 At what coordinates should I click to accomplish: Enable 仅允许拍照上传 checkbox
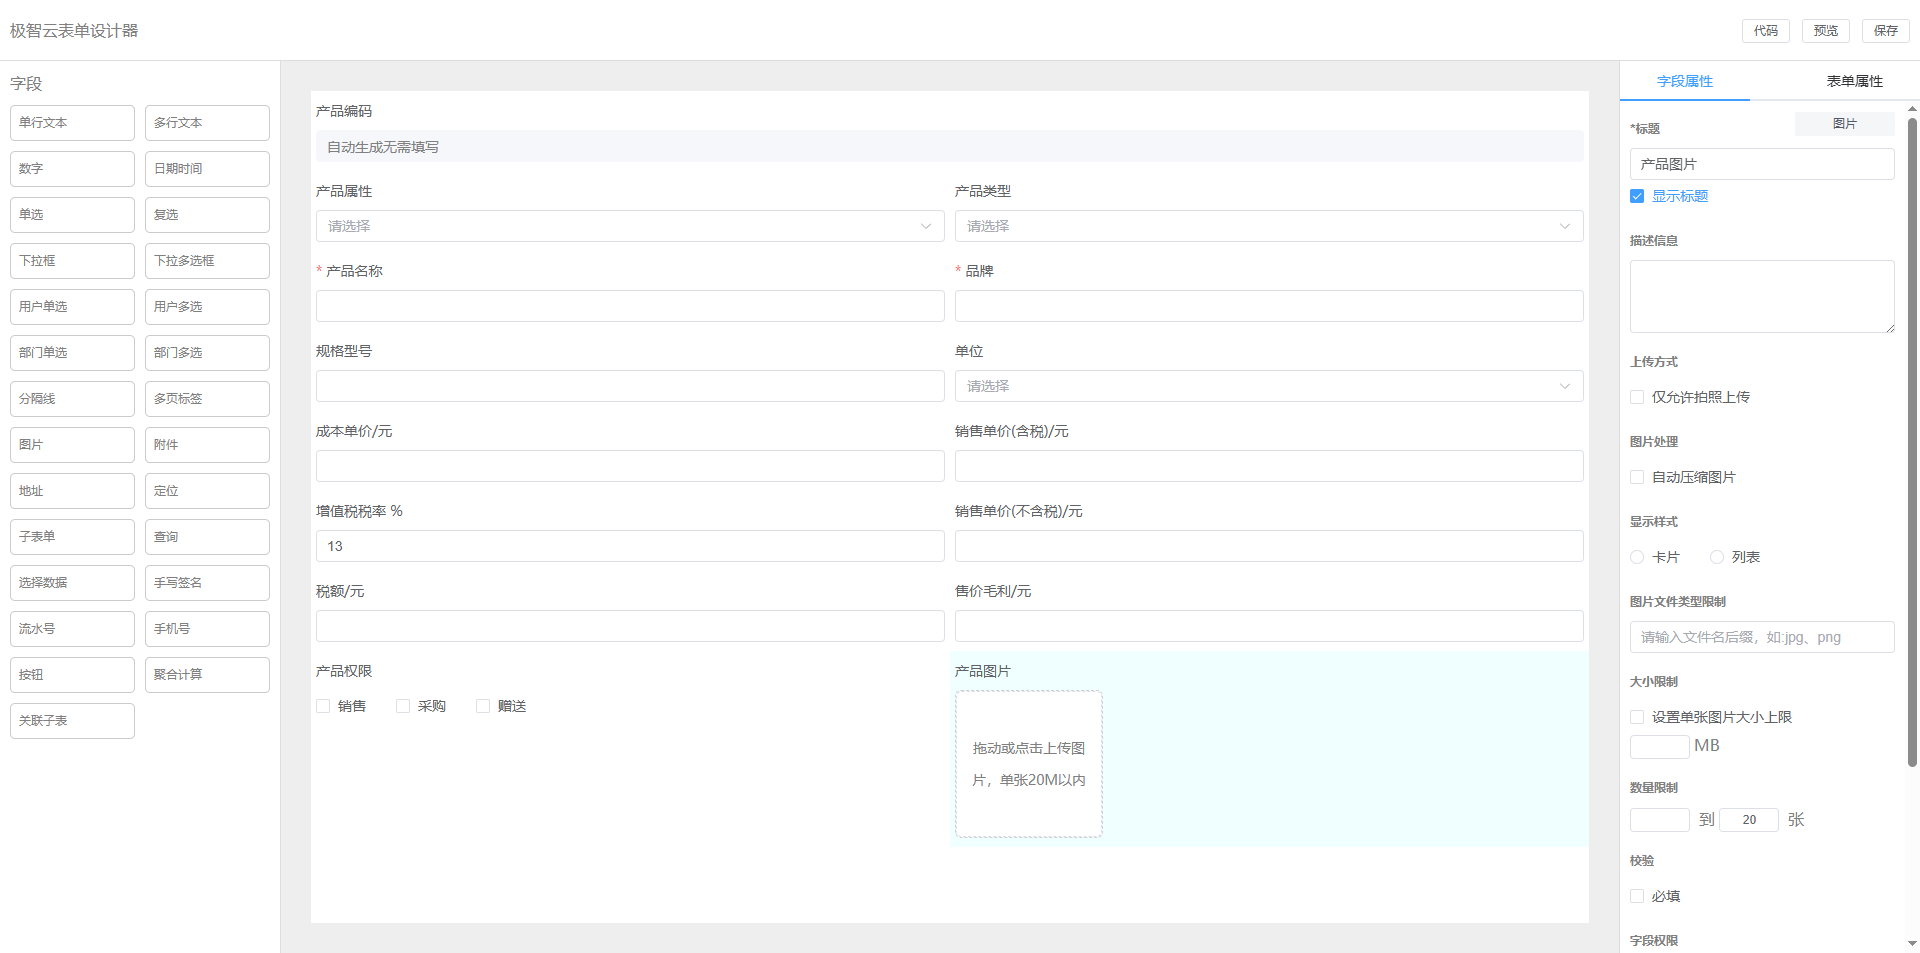pyautogui.click(x=1637, y=398)
